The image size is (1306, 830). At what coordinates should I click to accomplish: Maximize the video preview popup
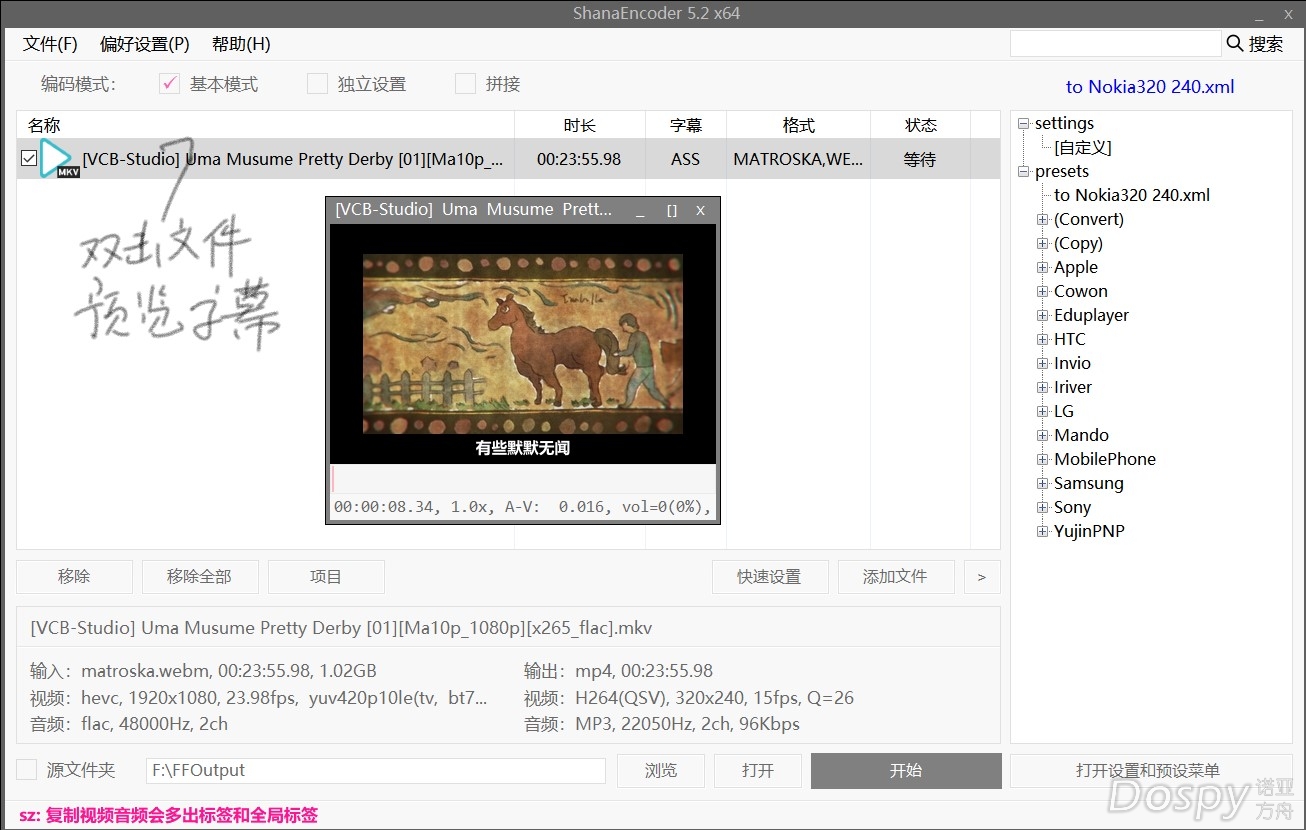pyautogui.click(x=672, y=210)
